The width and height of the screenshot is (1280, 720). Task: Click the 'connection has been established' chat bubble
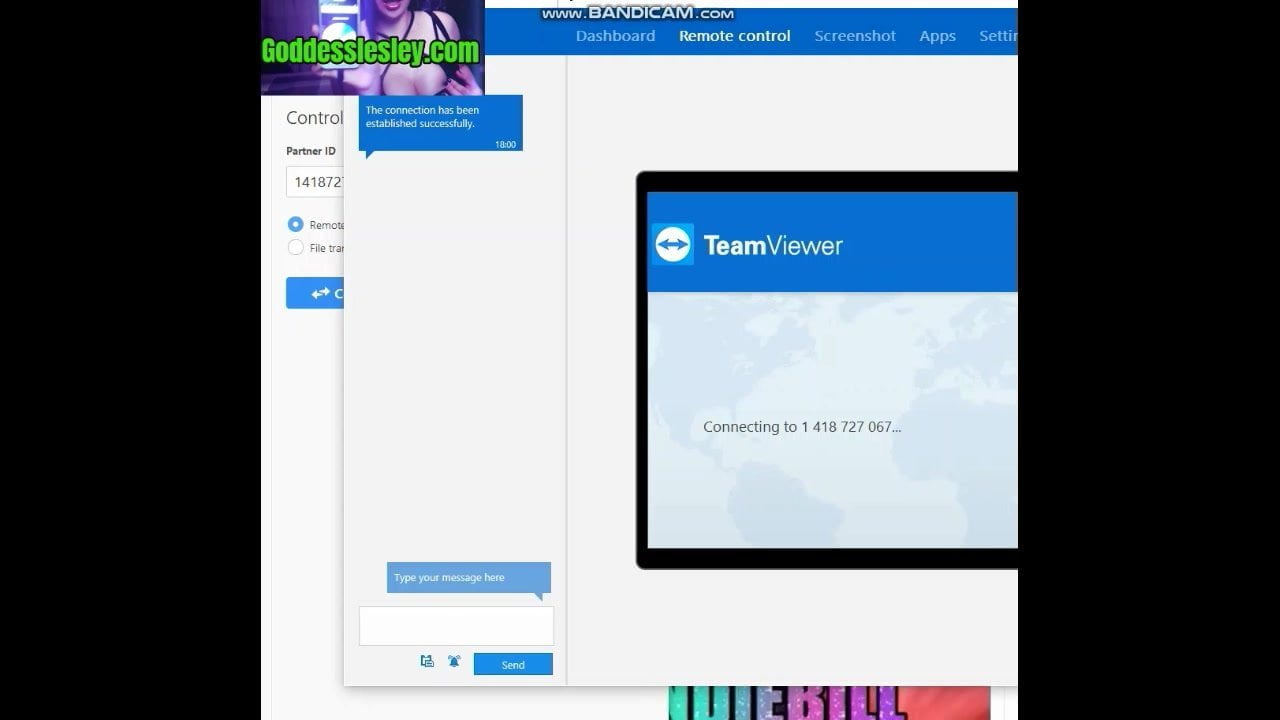(440, 124)
